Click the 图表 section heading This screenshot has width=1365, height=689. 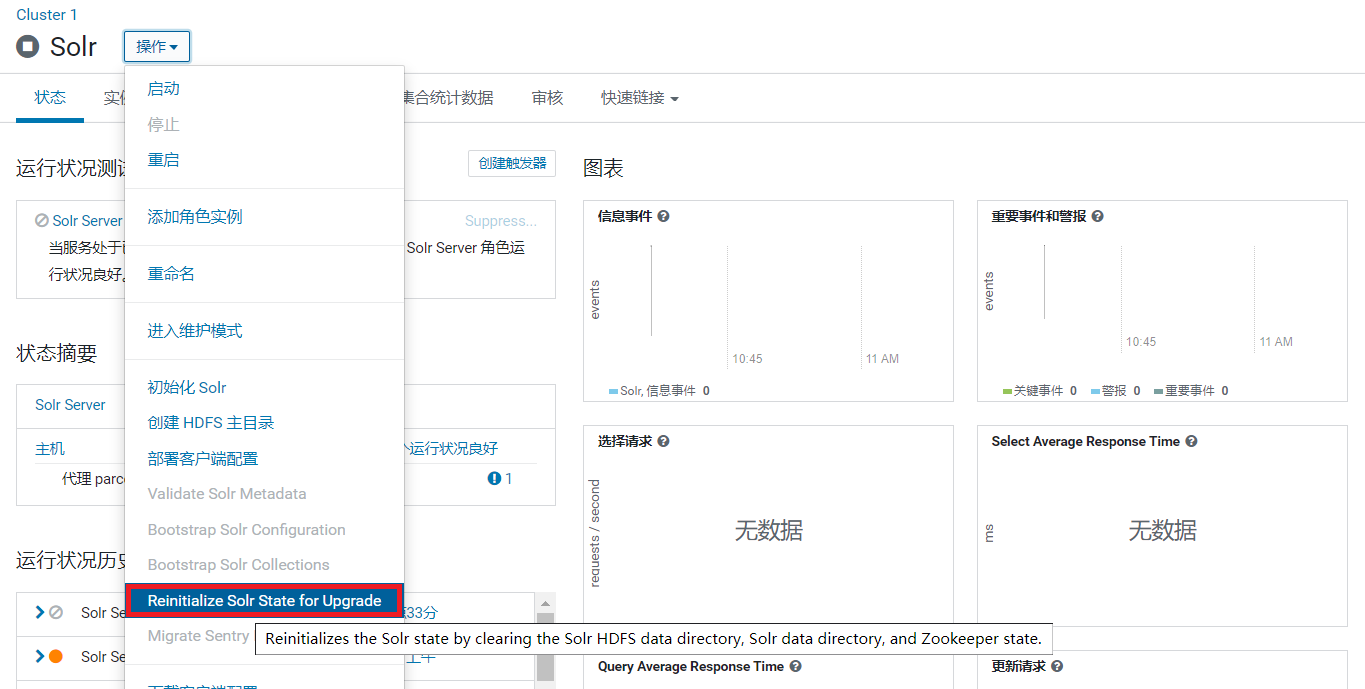point(604,168)
